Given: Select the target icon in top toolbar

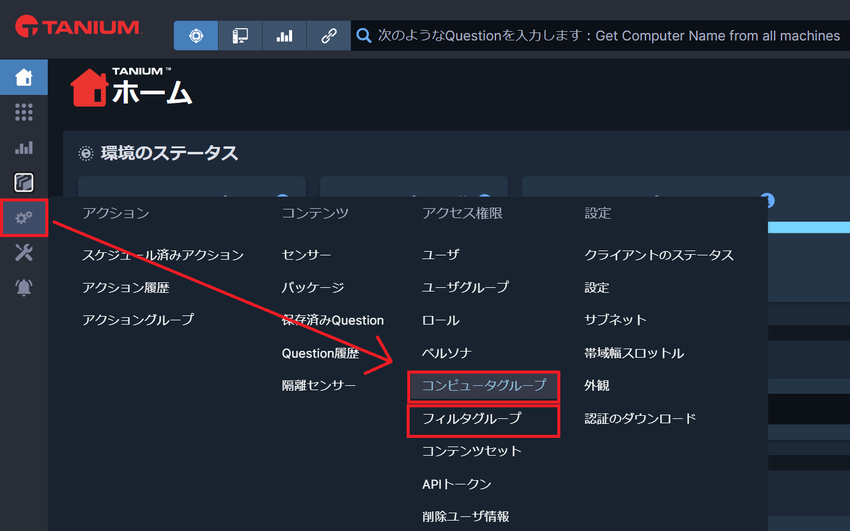Looking at the screenshot, I should (x=196, y=36).
